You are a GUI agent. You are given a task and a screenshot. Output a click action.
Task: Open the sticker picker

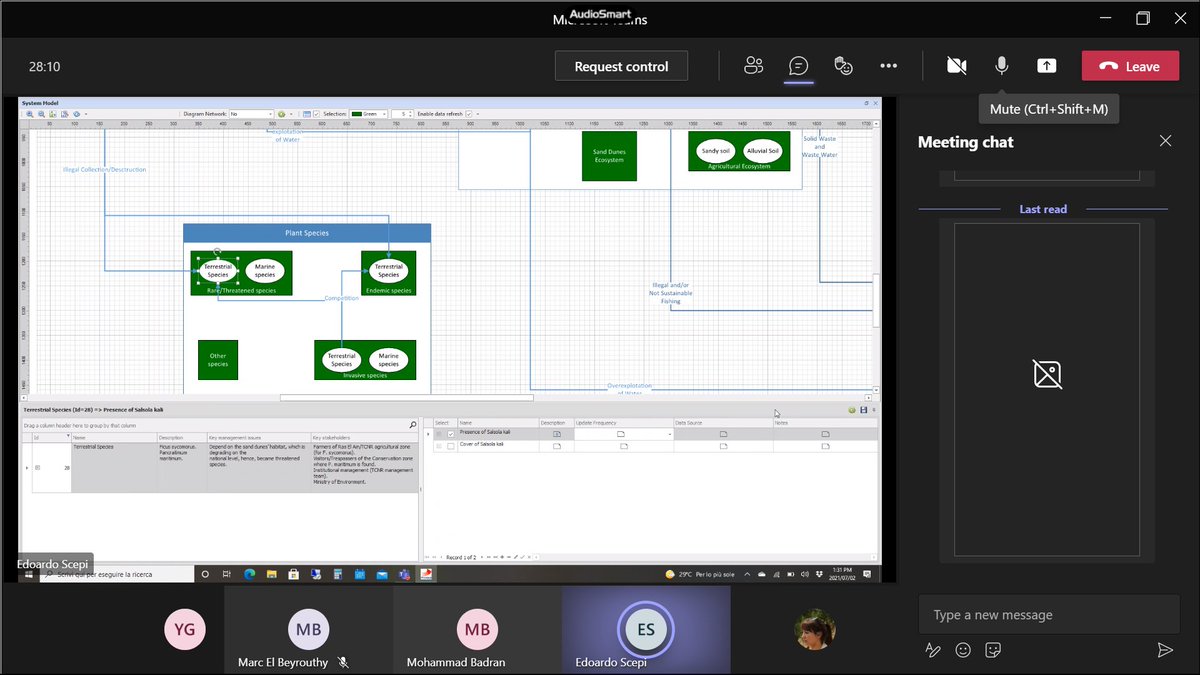coord(993,650)
